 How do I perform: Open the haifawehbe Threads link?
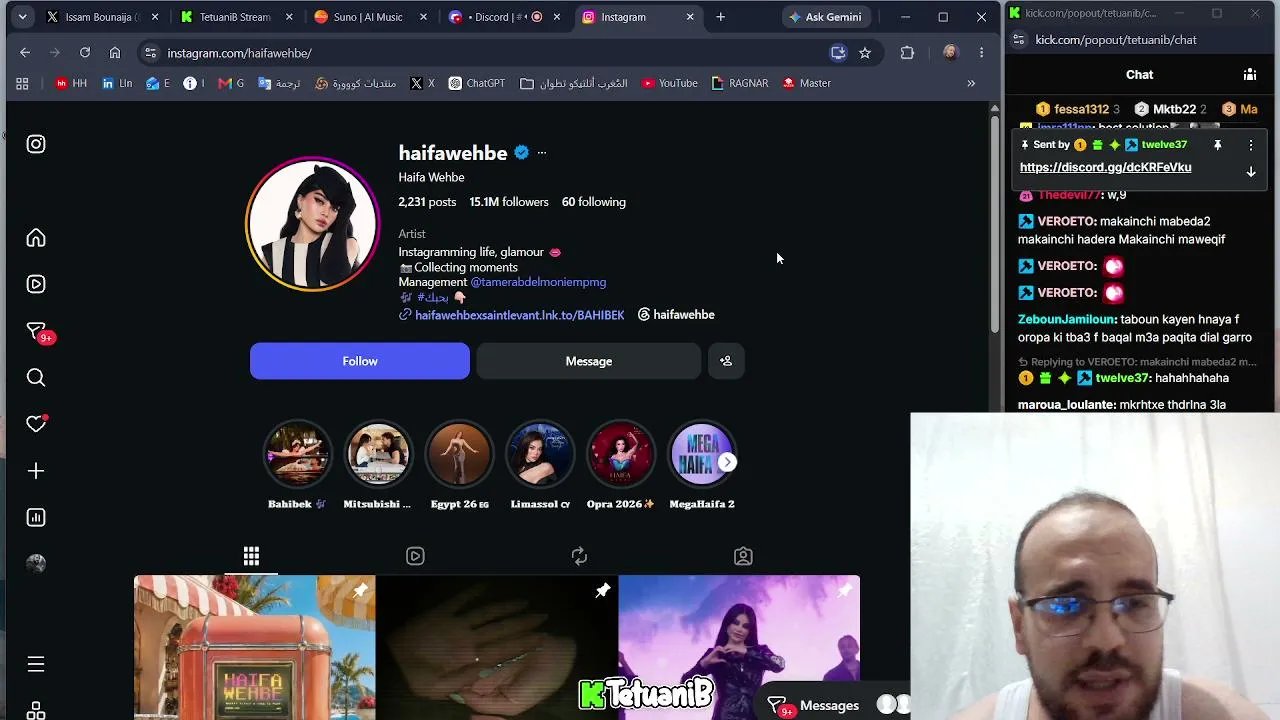pos(676,315)
